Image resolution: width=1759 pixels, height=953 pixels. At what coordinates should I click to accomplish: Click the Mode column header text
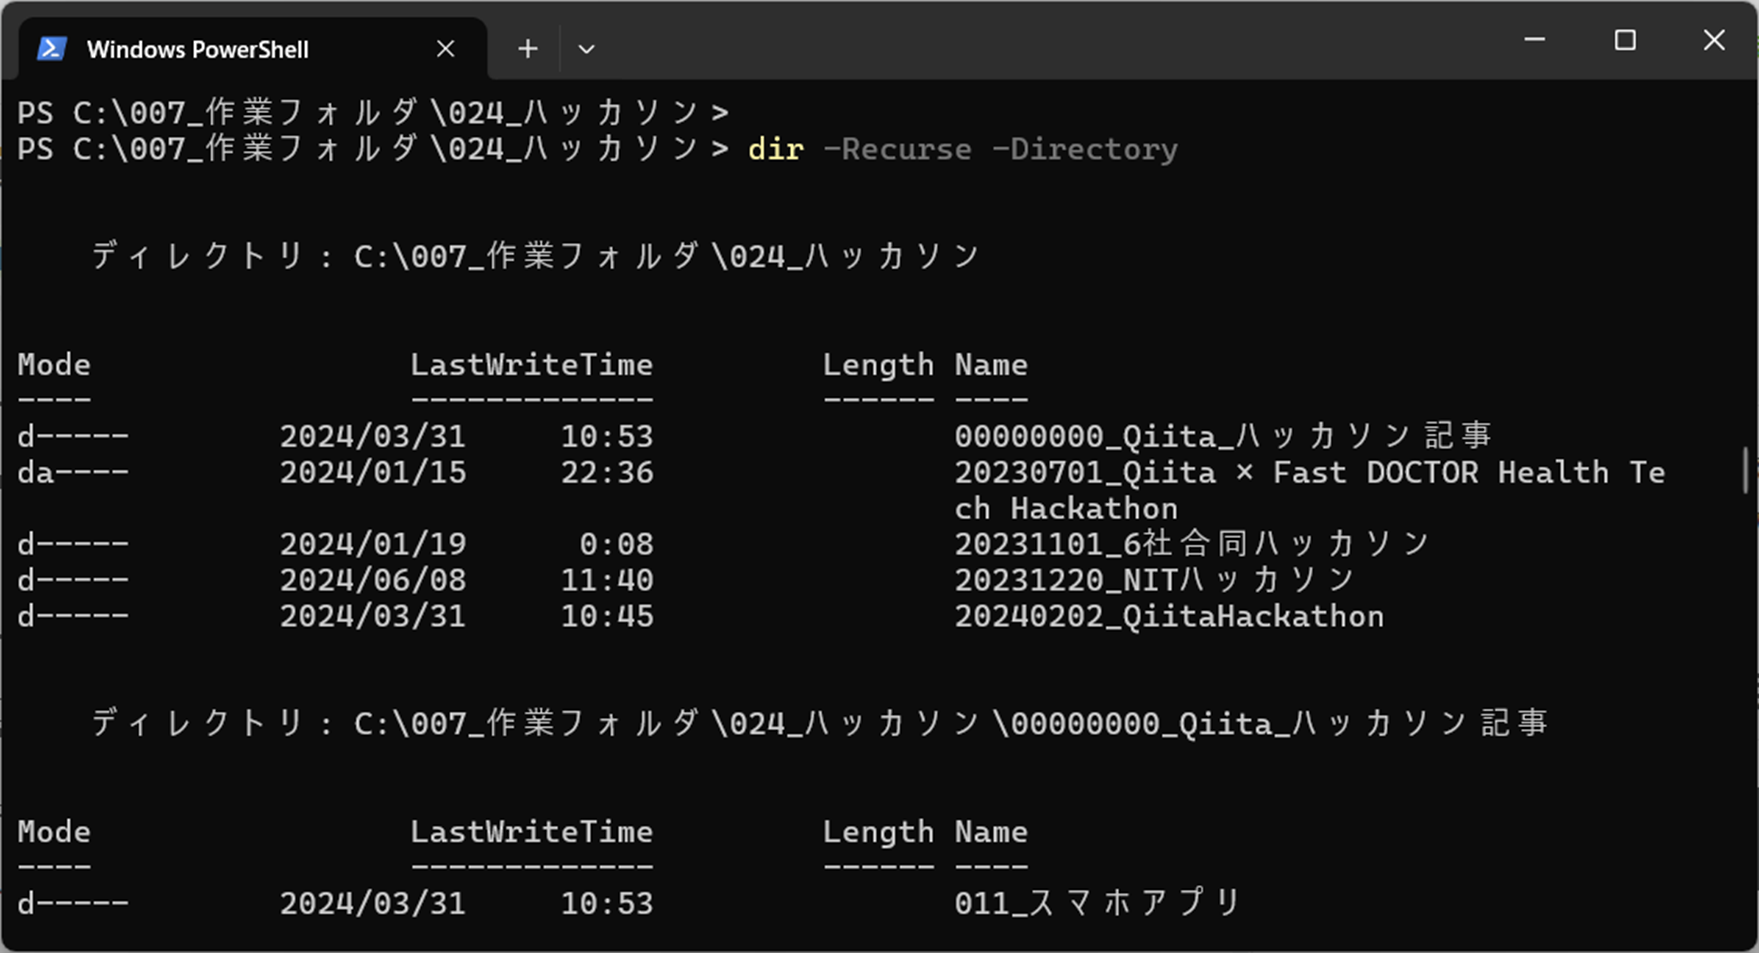[x=54, y=365]
